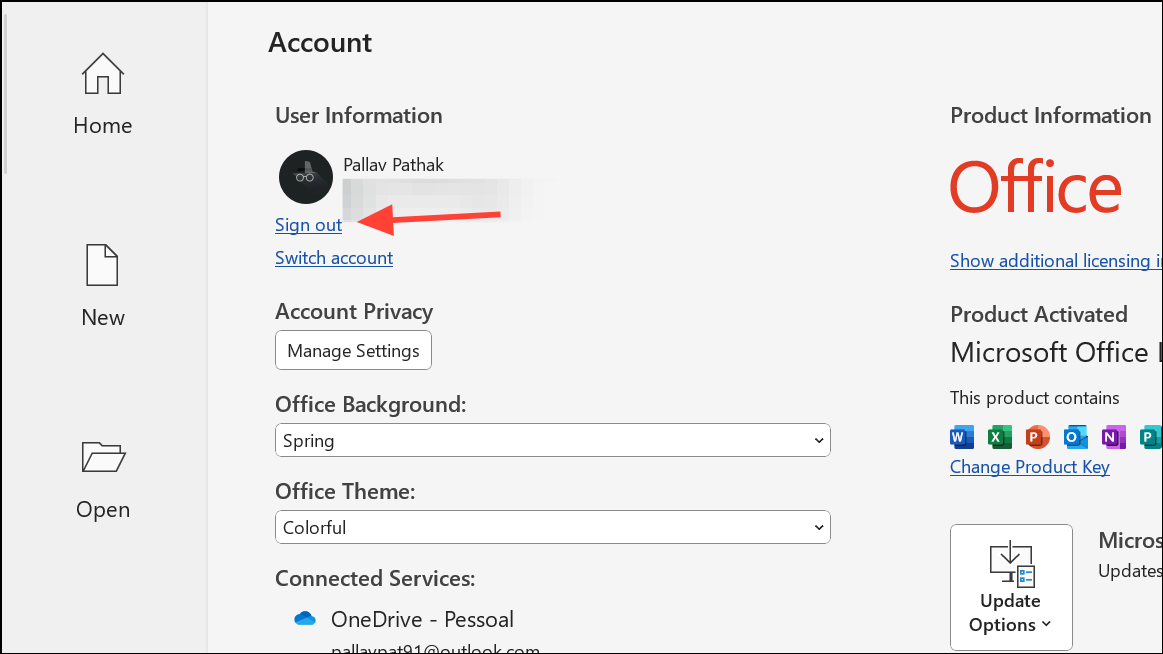This screenshot has width=1163, height=654.
Task: Click the PowerPoint product icon
Action: [1038, 437]
